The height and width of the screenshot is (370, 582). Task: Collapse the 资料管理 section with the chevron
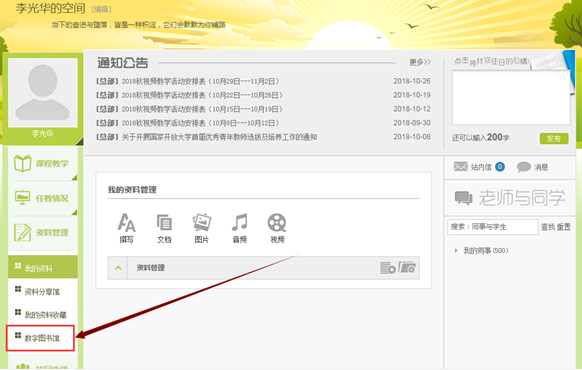(x=118, y=268)
